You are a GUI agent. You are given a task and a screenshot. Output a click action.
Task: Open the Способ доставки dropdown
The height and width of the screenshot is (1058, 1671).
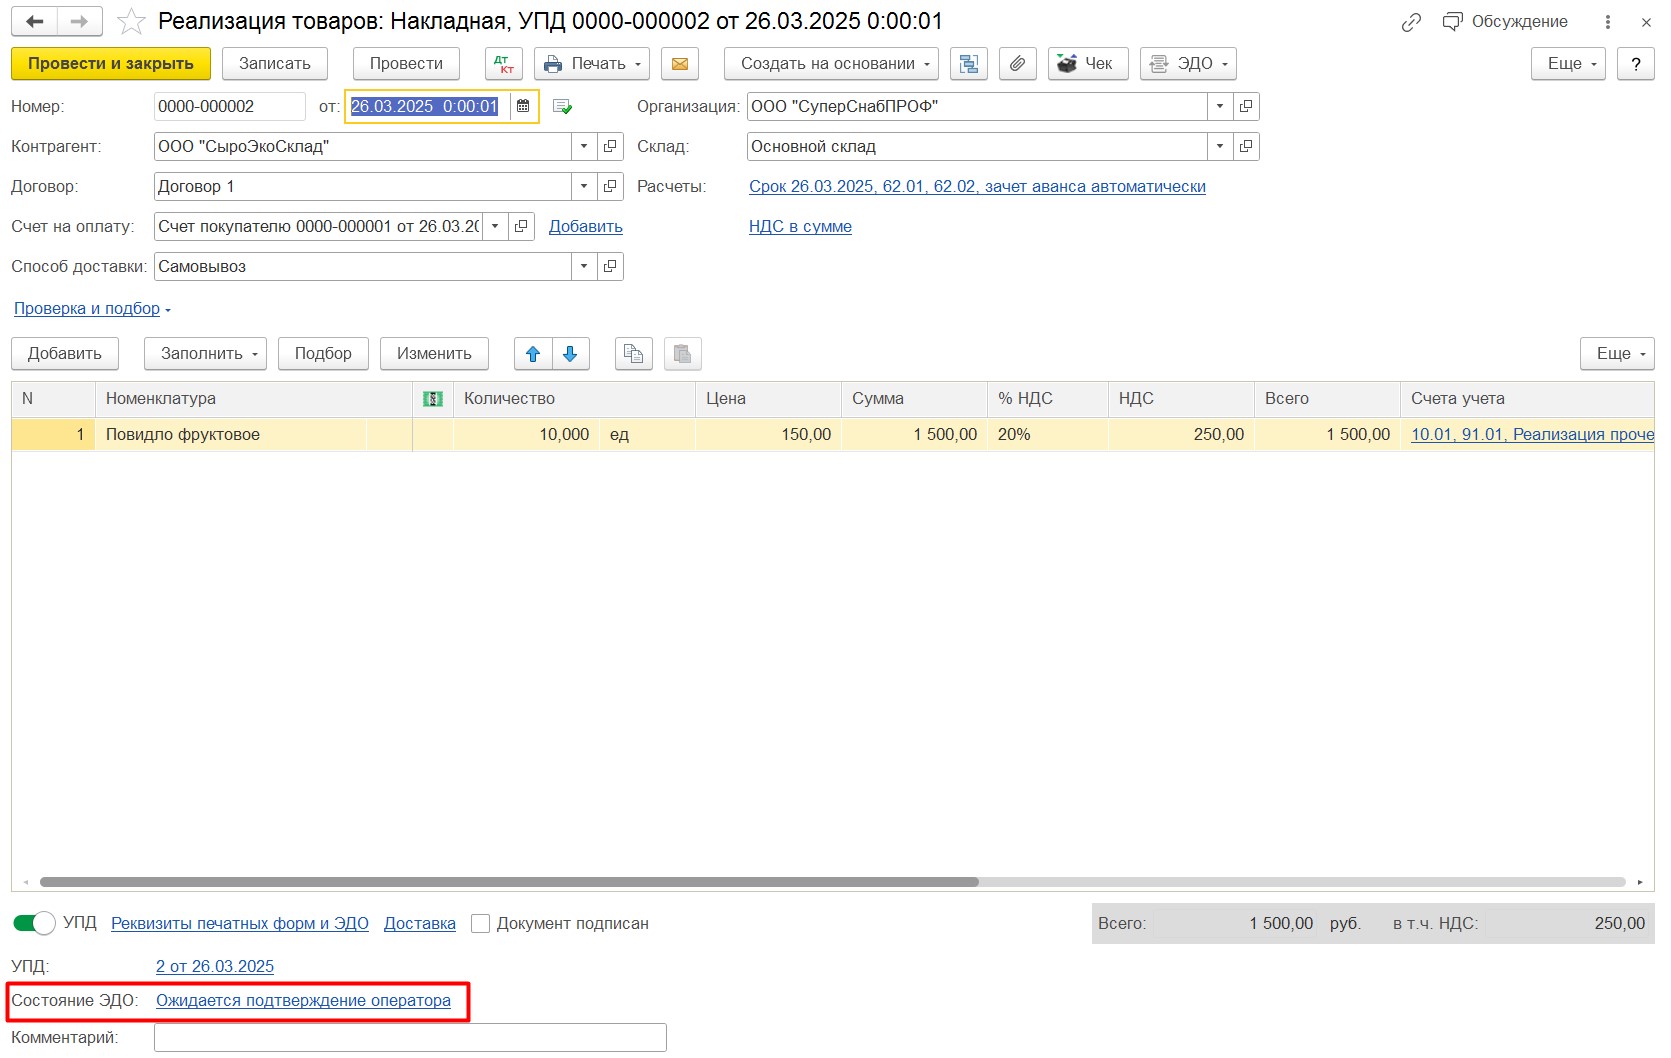pyautogui.click(x=584, y=267)
